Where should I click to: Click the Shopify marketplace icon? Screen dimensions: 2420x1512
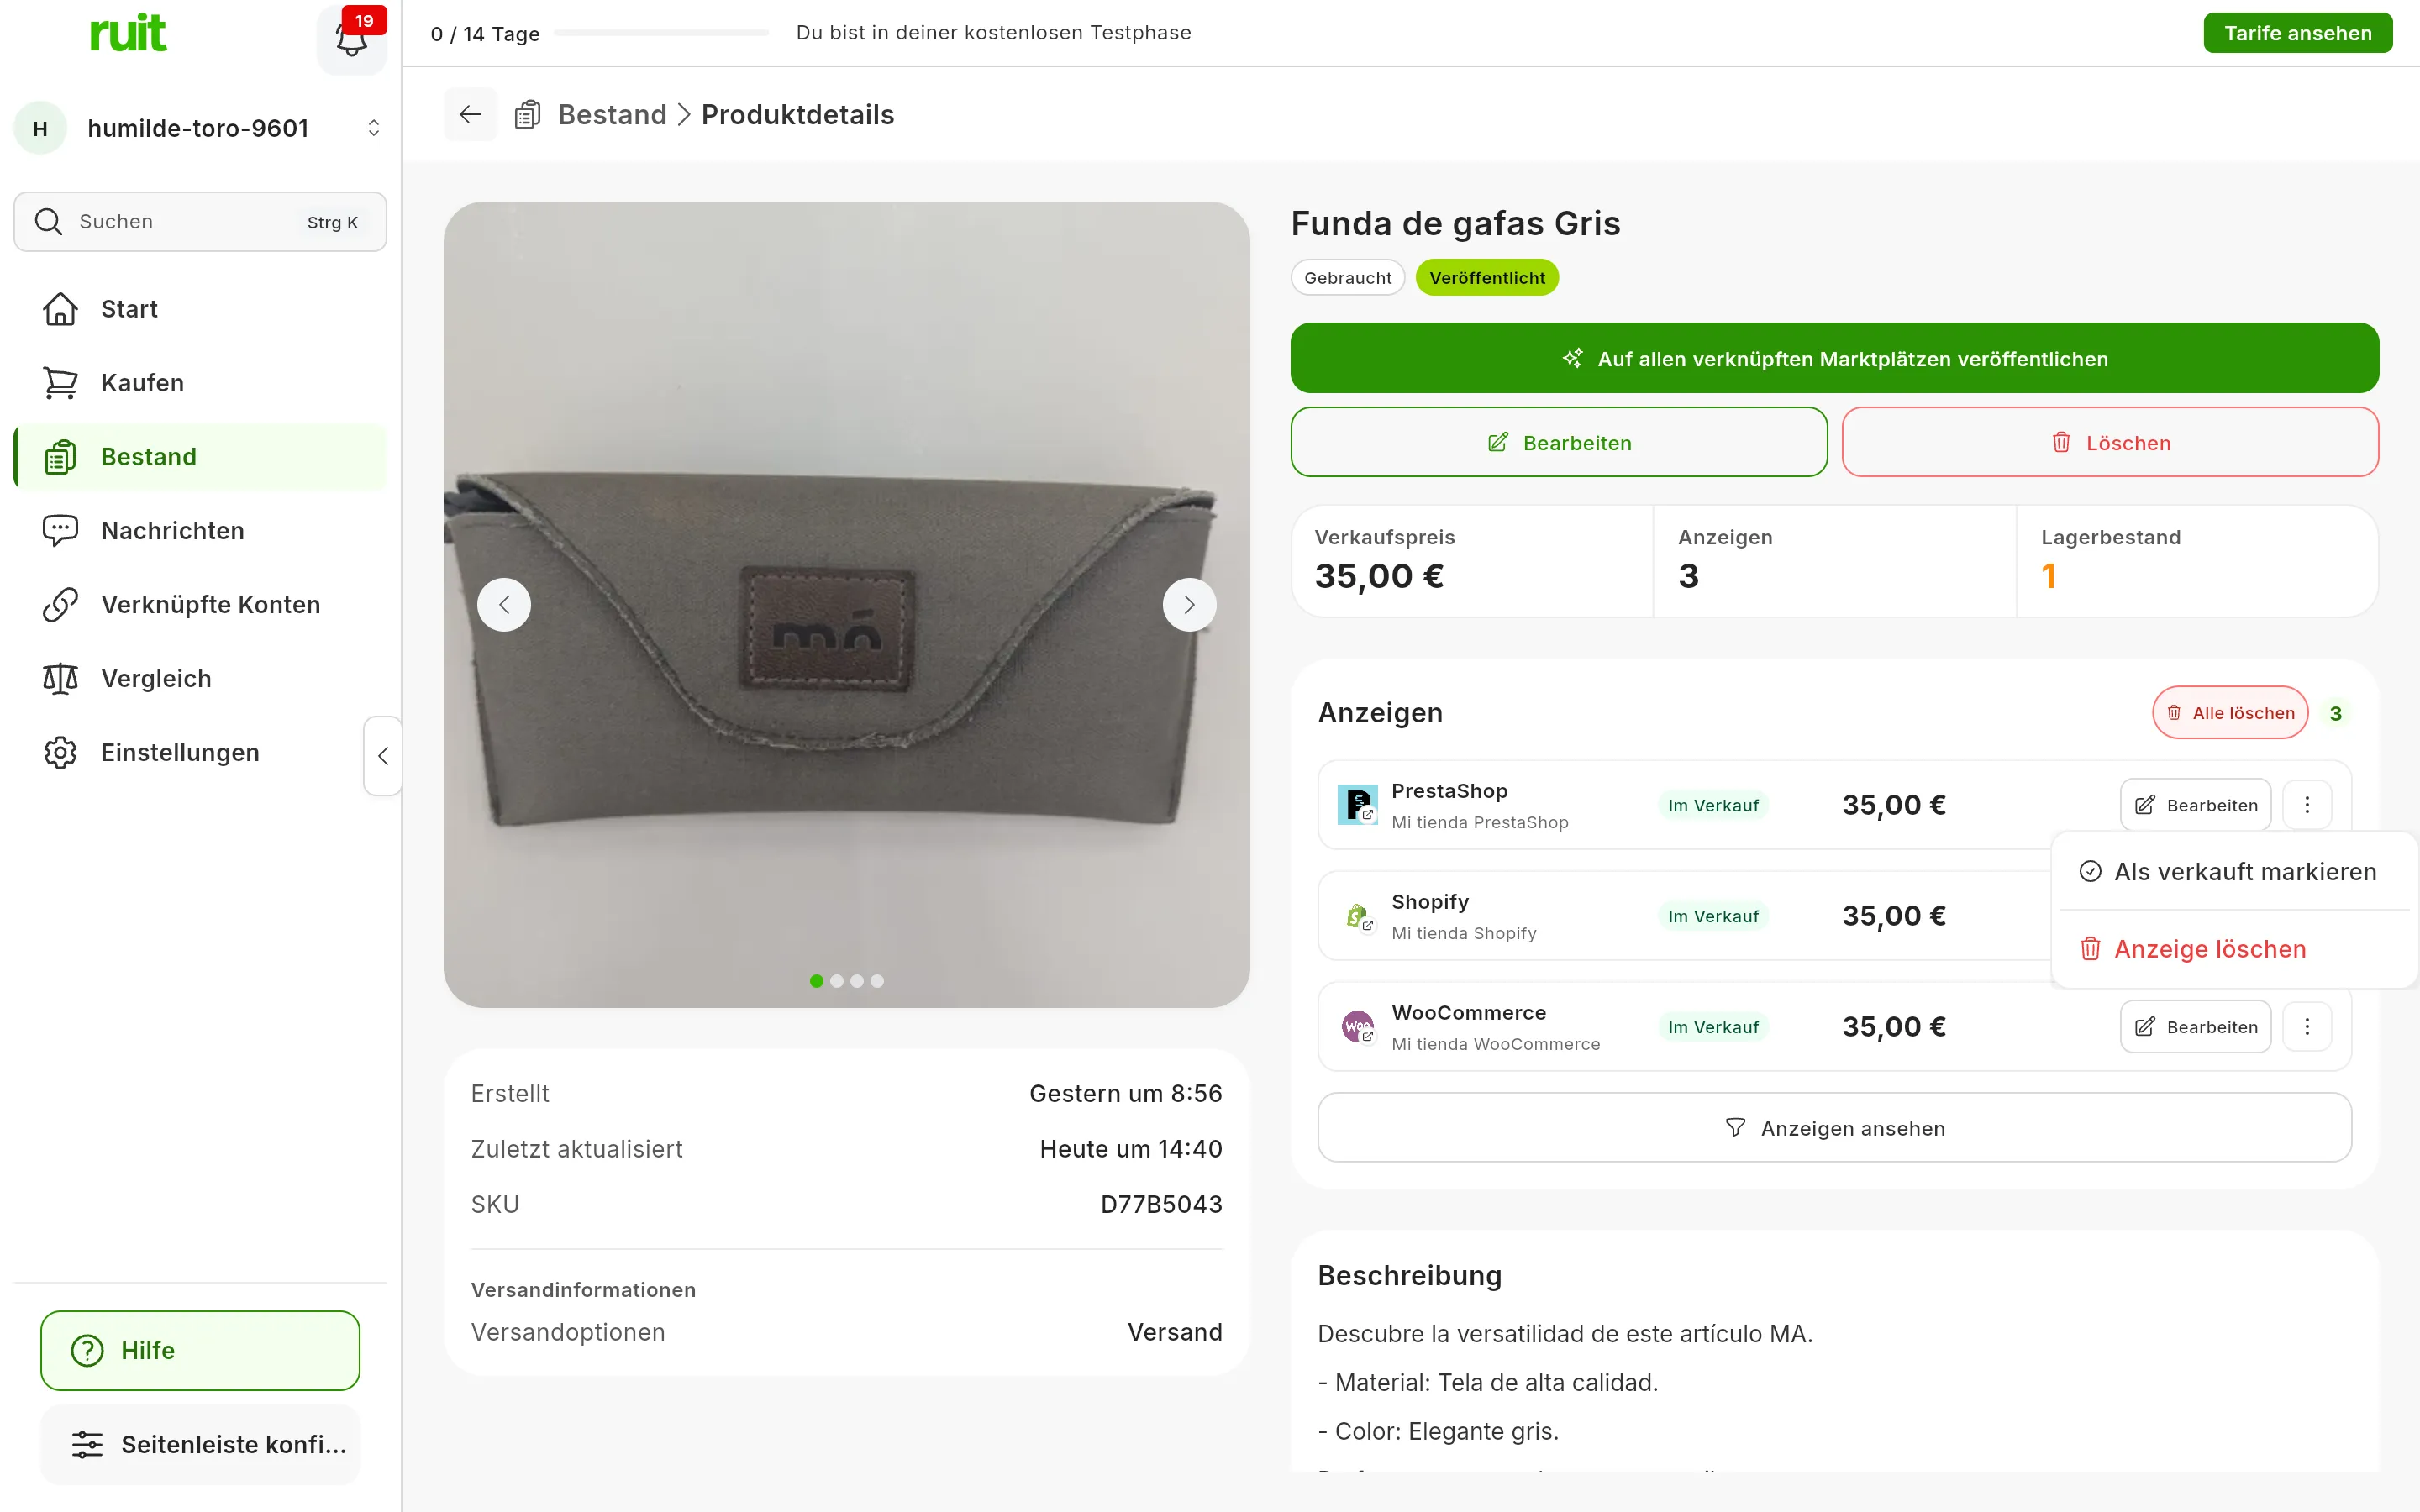tap(1357, 915)
